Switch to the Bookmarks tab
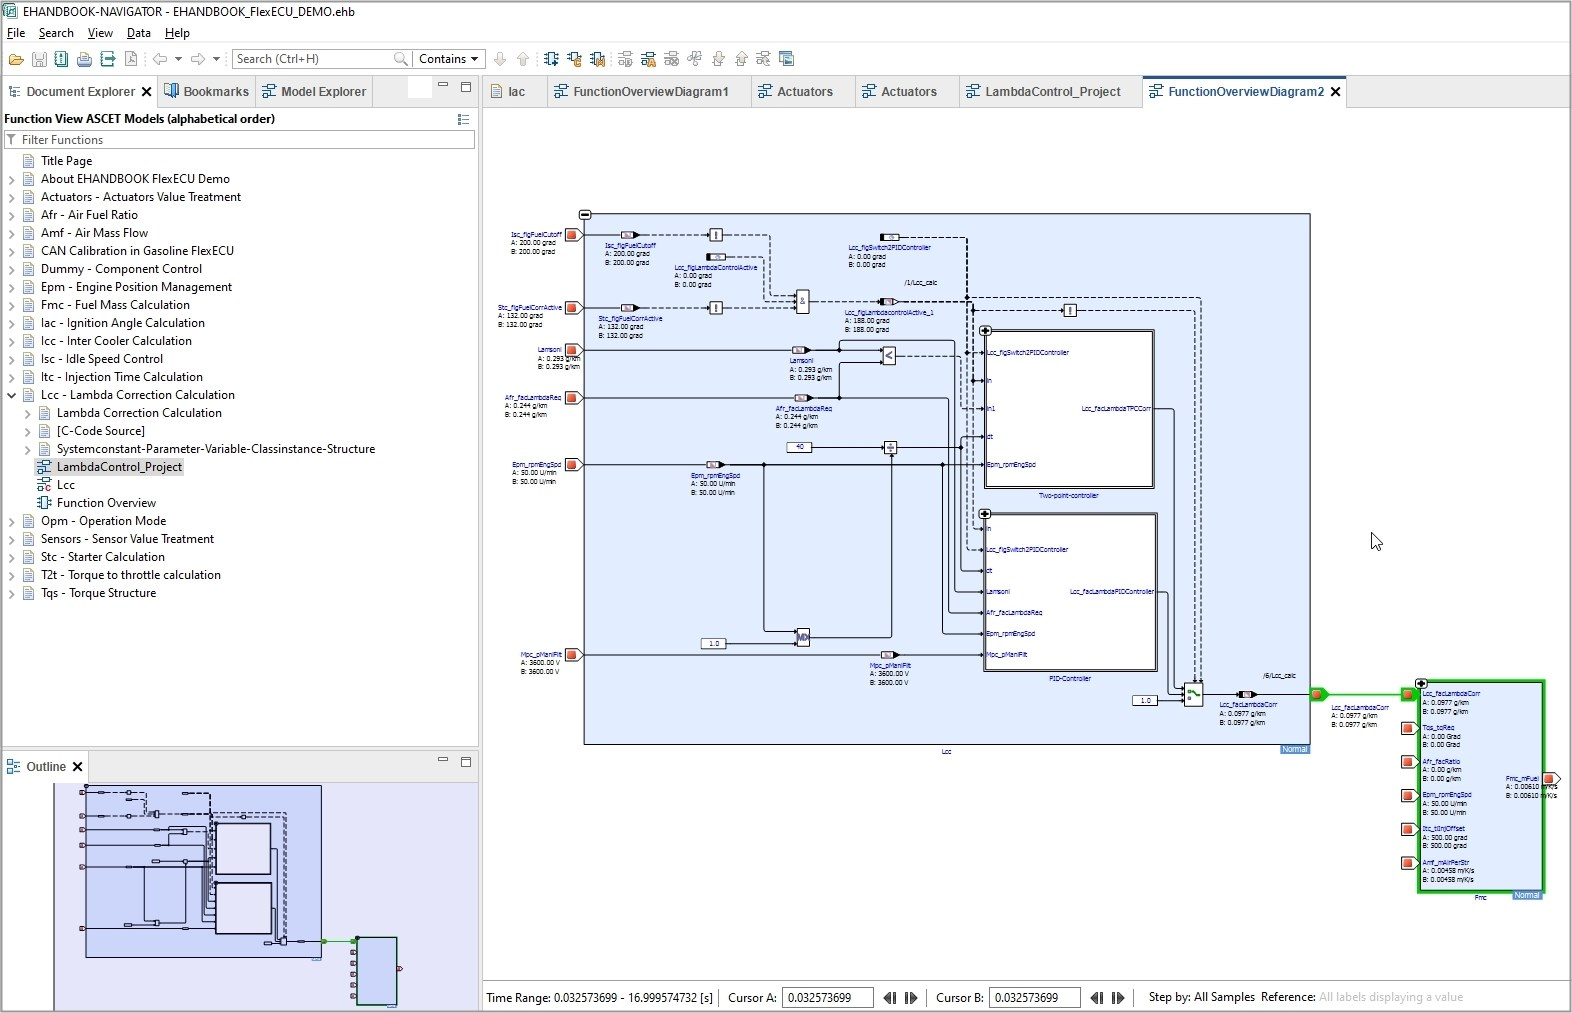Image resolution: width=1572 pixels, height=1013 pixels. coord(206,92)
